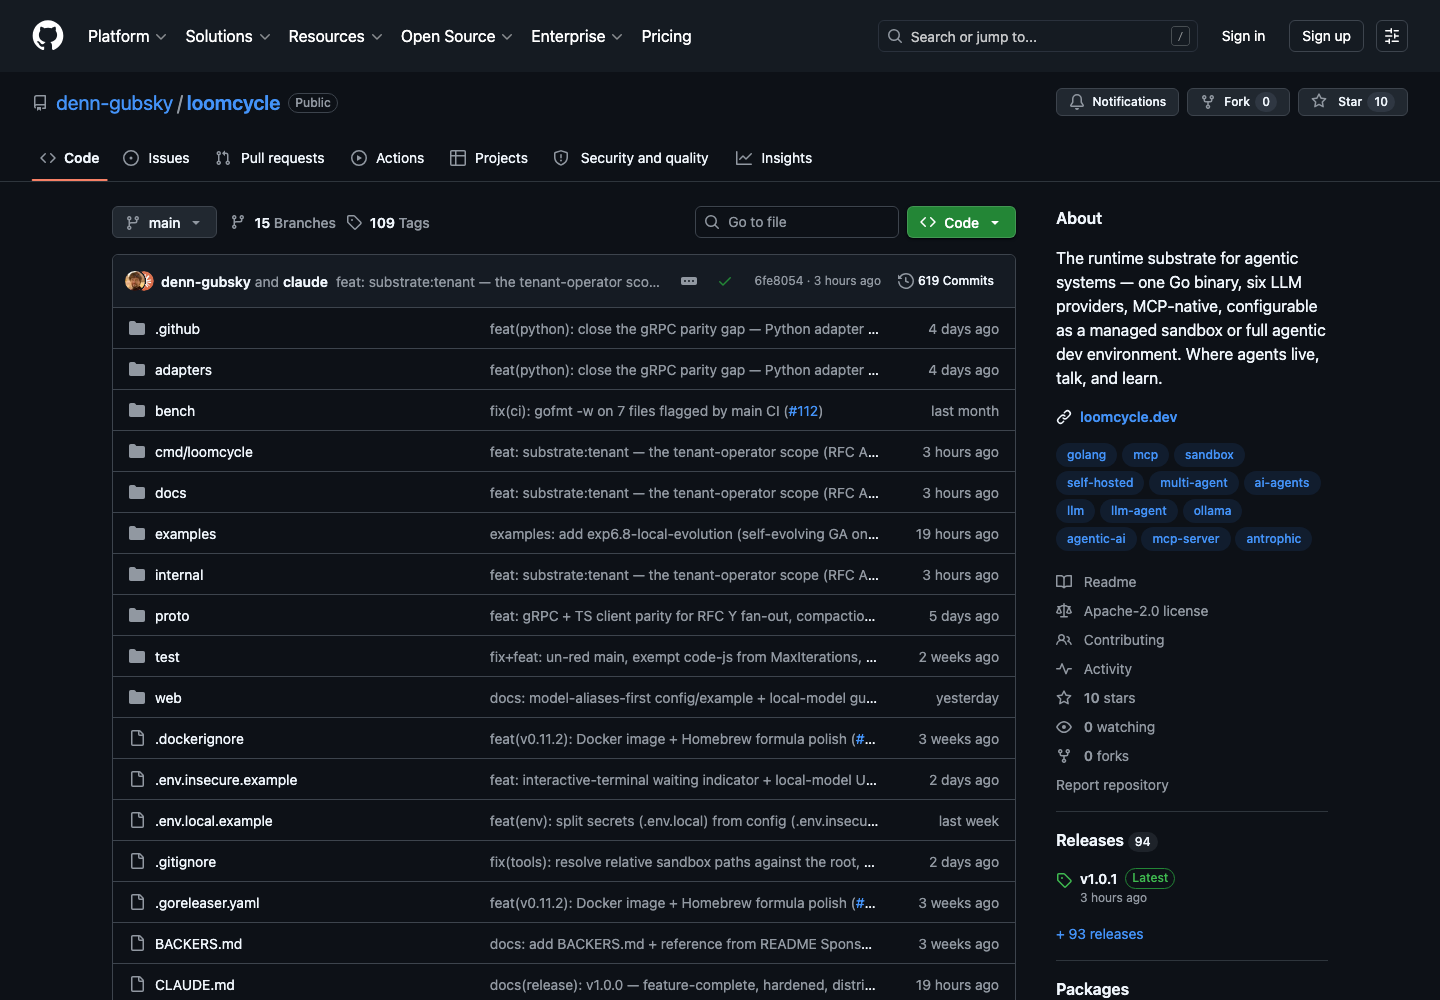Open the main branch dropdown

[164, 222]
